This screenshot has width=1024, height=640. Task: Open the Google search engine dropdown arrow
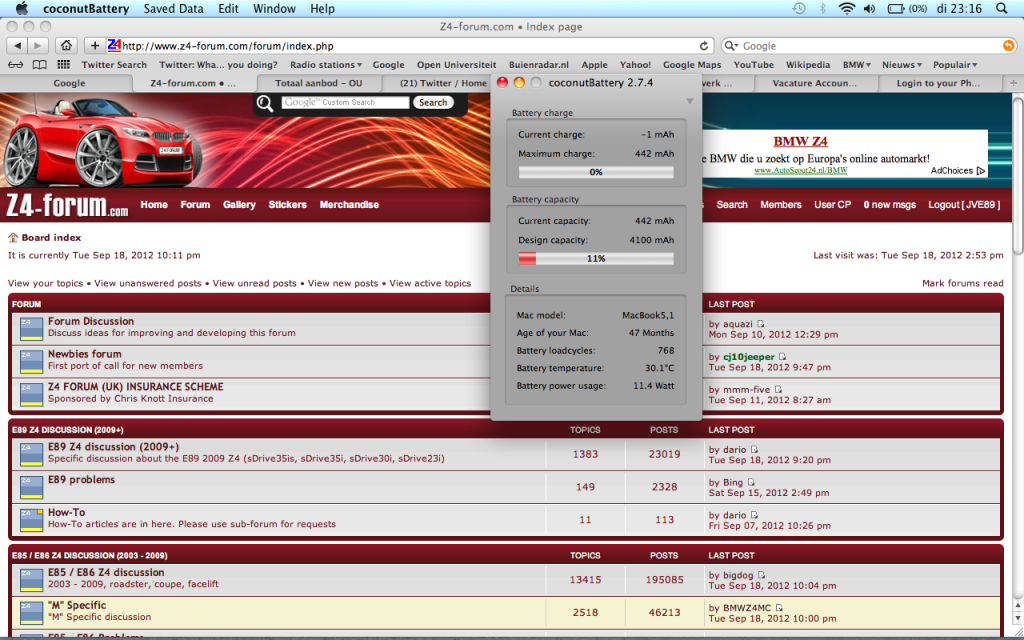click(x=732, y=46)
